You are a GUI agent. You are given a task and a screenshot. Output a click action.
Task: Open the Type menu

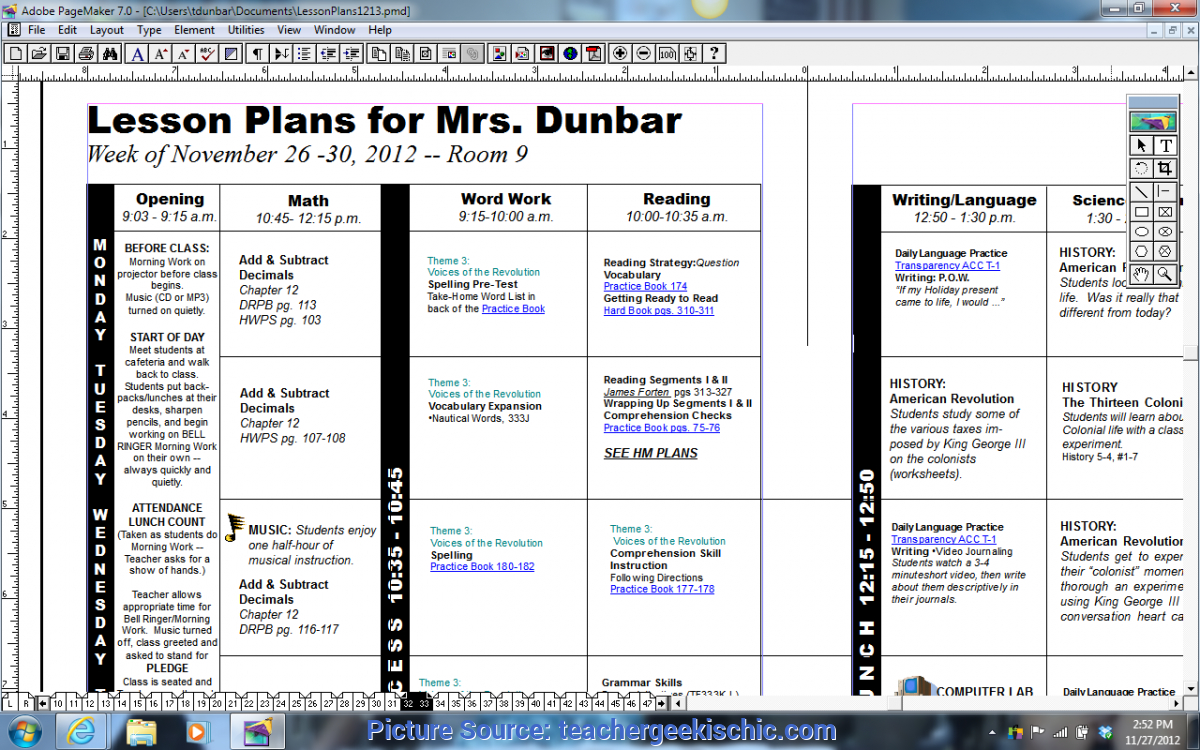click(149, 30)
